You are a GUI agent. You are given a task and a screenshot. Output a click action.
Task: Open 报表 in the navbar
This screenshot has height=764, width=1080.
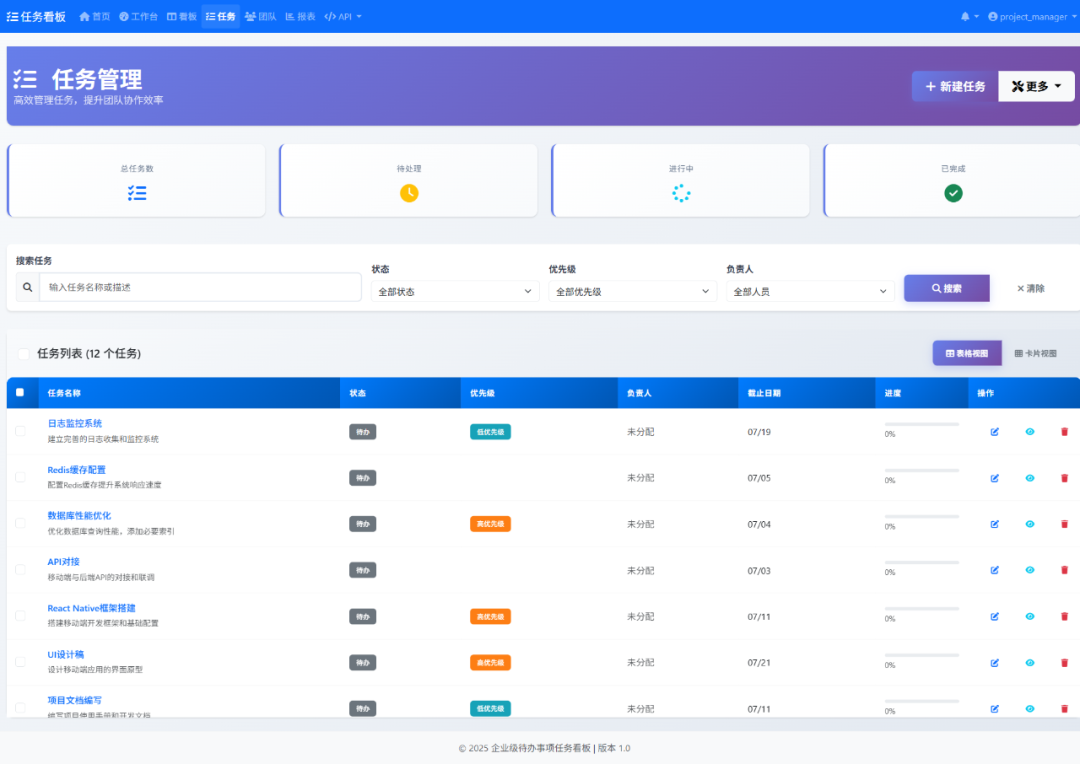[x=300, y=17]
